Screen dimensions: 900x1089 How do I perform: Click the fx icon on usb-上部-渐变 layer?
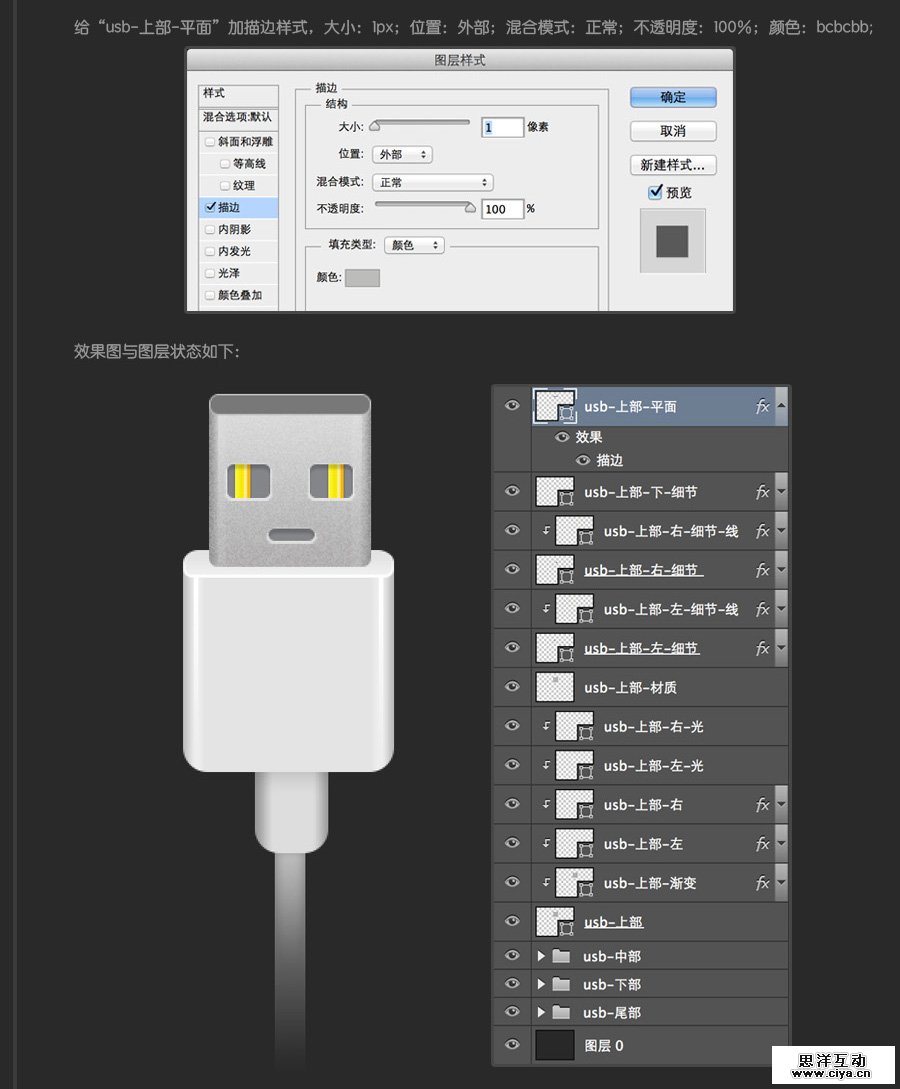762,882
